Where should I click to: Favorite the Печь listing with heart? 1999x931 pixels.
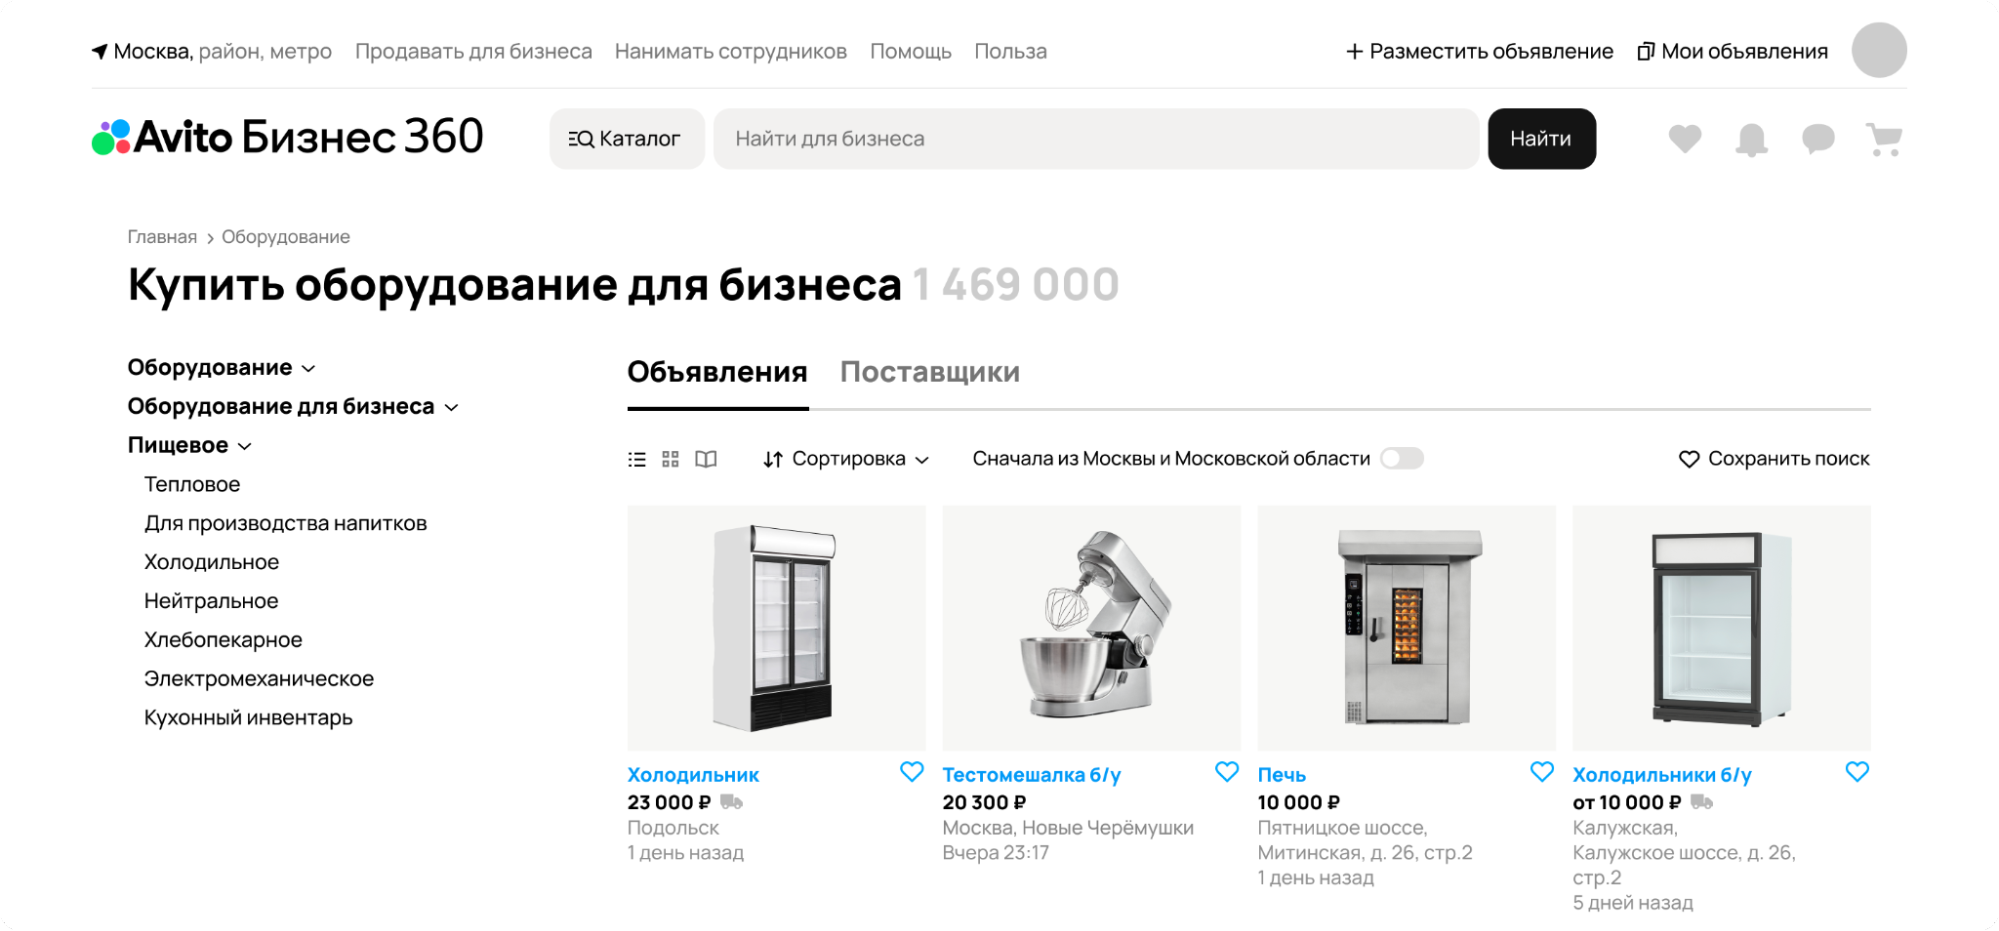1542,772
